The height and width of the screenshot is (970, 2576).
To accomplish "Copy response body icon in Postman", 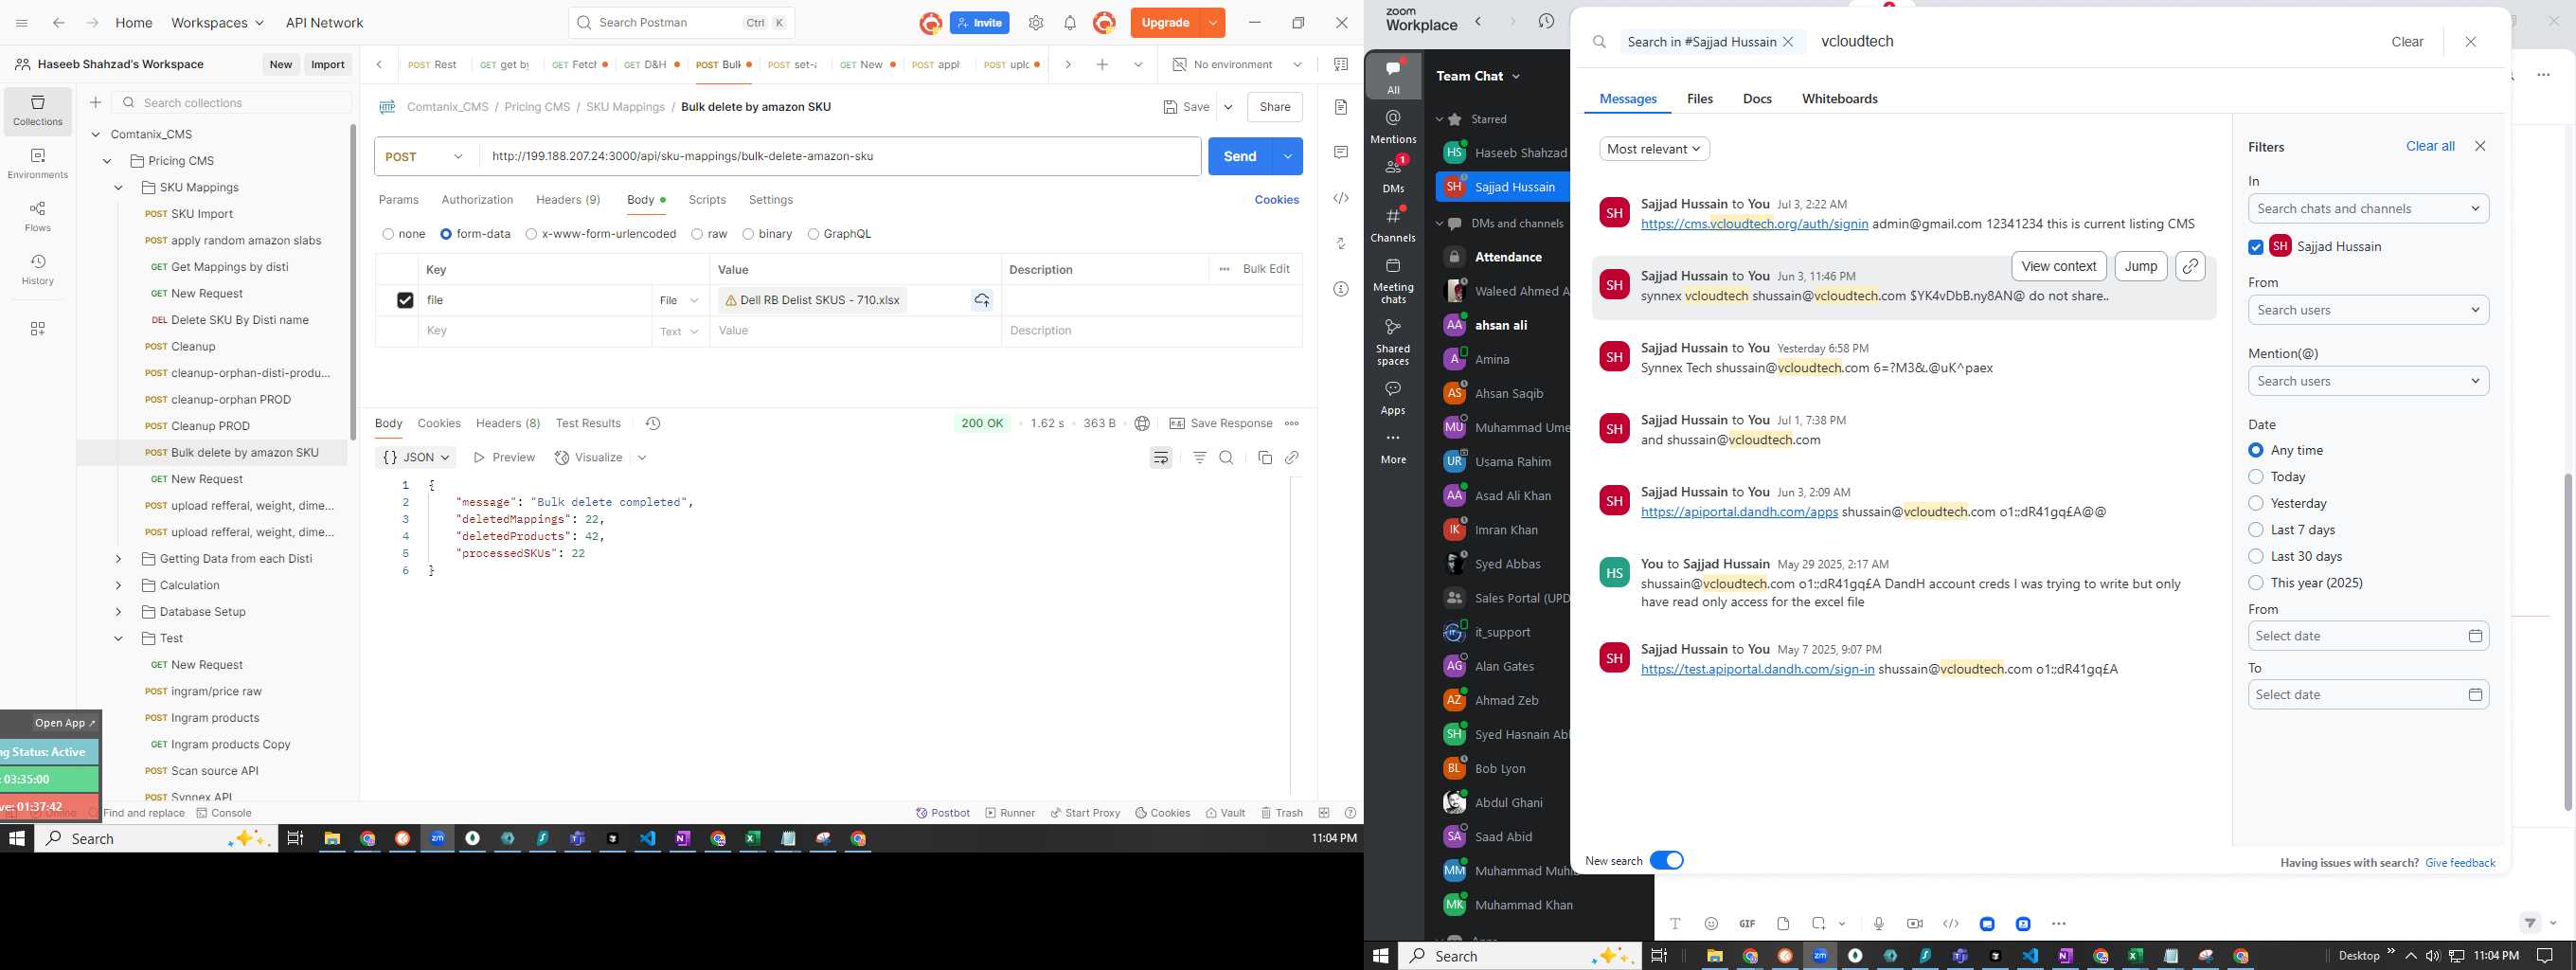I will pos(1265,457).
